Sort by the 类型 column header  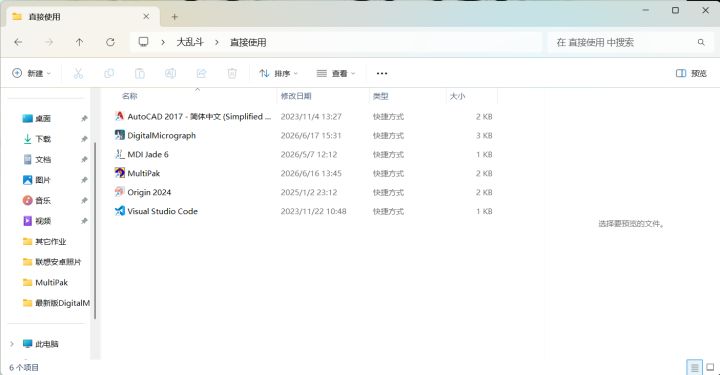381,96
